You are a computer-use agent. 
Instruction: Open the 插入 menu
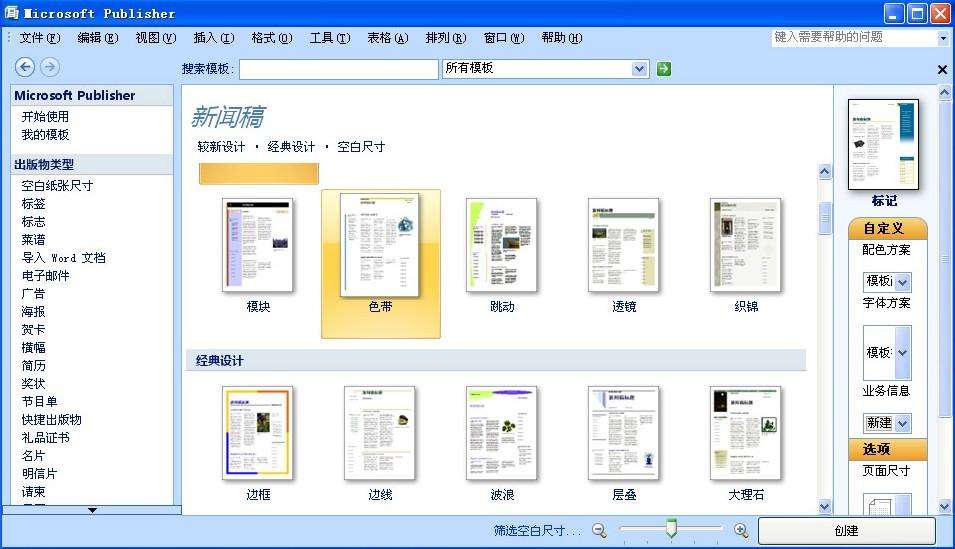[213, 38]
